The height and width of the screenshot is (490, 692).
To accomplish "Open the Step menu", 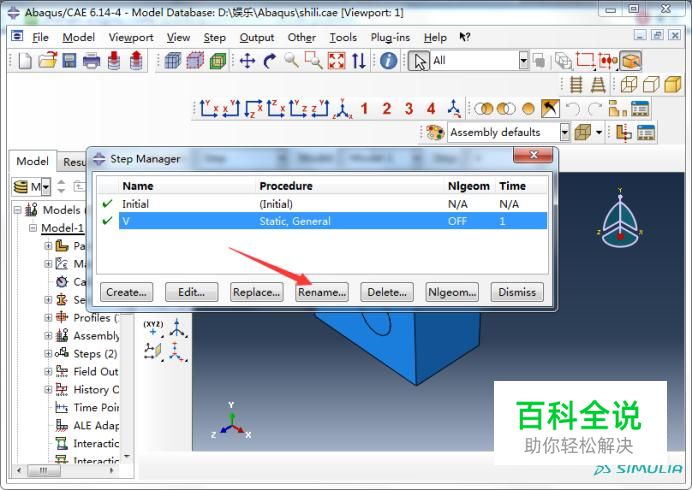I will point(214,38).
